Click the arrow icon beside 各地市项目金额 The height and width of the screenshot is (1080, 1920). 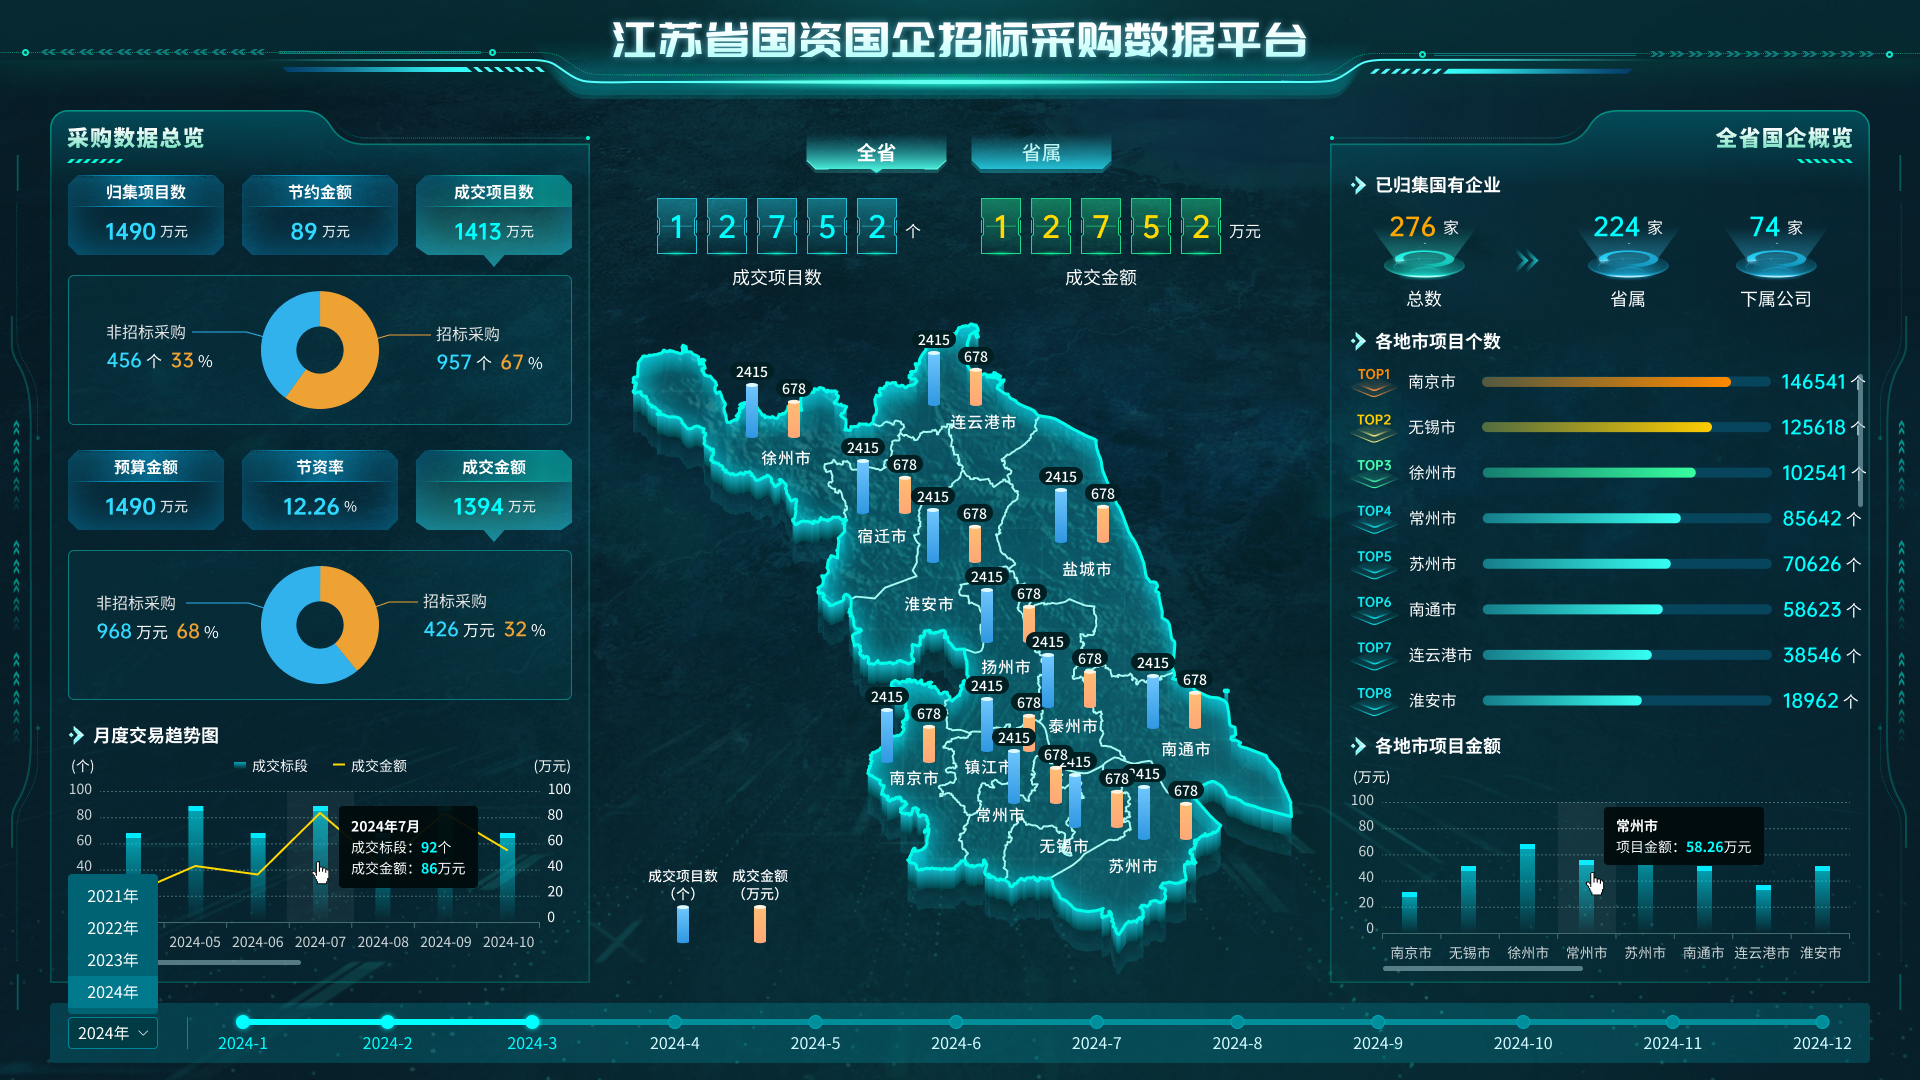(x=1358, y=747)
